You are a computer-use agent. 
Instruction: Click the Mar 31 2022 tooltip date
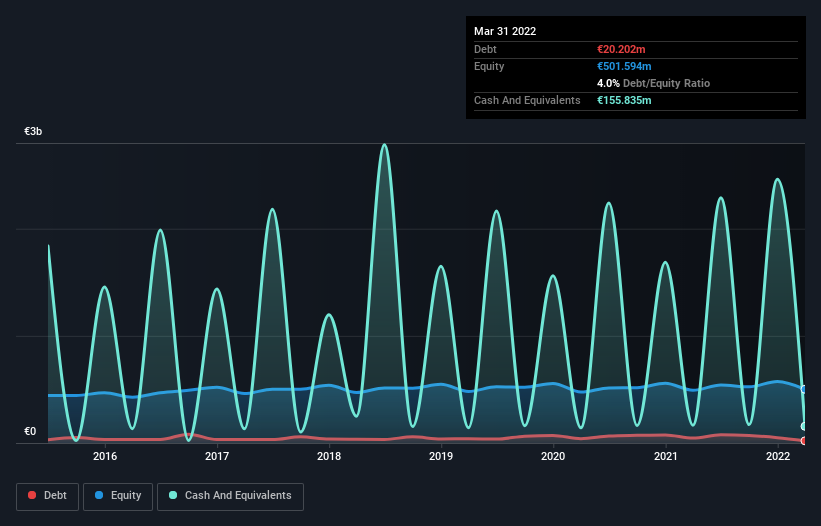coord(505,31)
